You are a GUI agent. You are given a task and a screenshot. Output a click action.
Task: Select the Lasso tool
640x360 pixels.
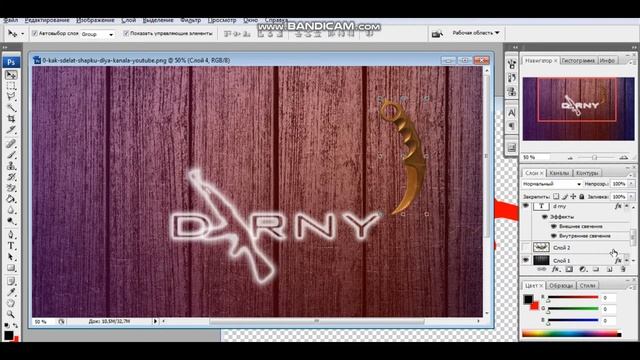click(11, 97)
